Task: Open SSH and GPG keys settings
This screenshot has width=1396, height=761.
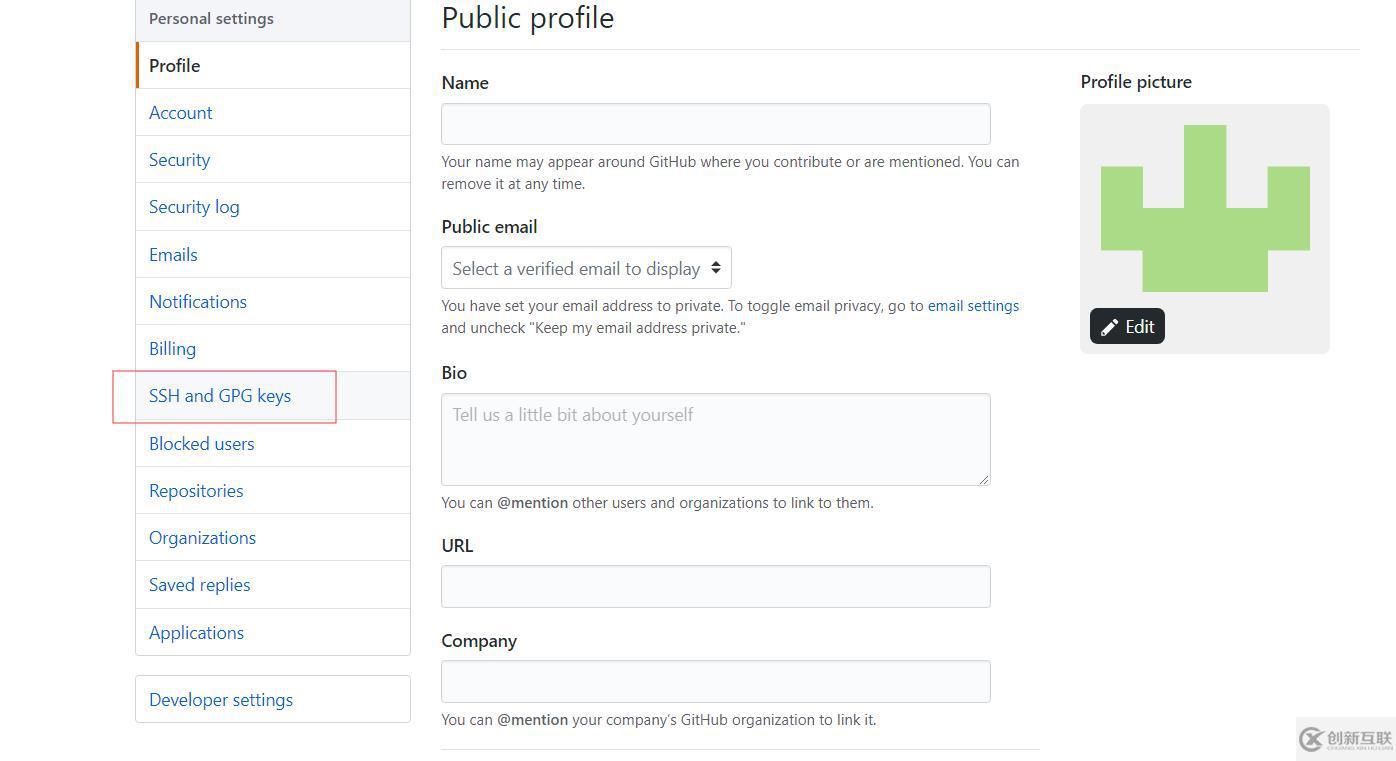Action: pyautogui.click(x=273, y=396)
